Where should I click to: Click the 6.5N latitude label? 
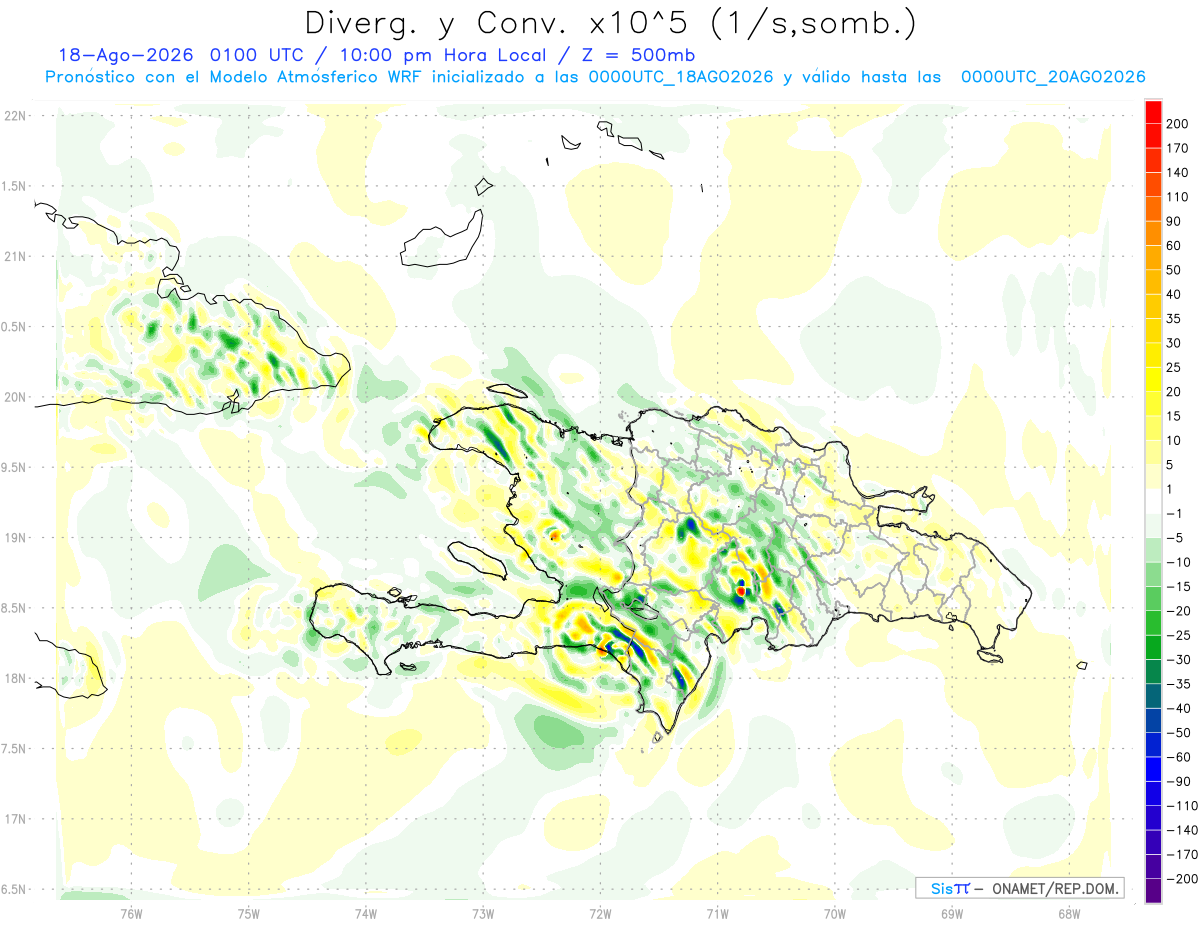click(14, 889)
